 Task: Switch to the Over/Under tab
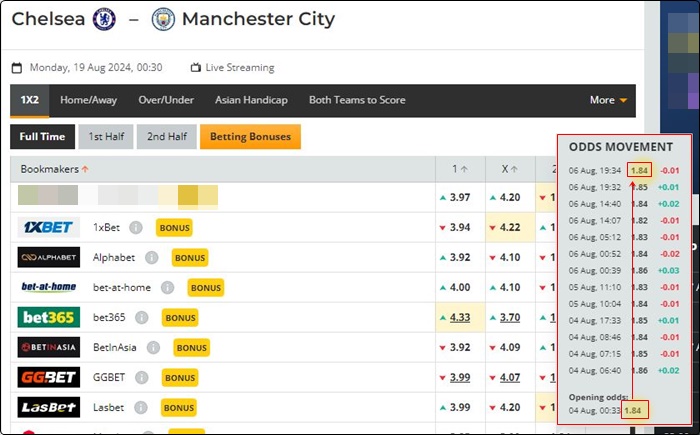pos(166,100)
